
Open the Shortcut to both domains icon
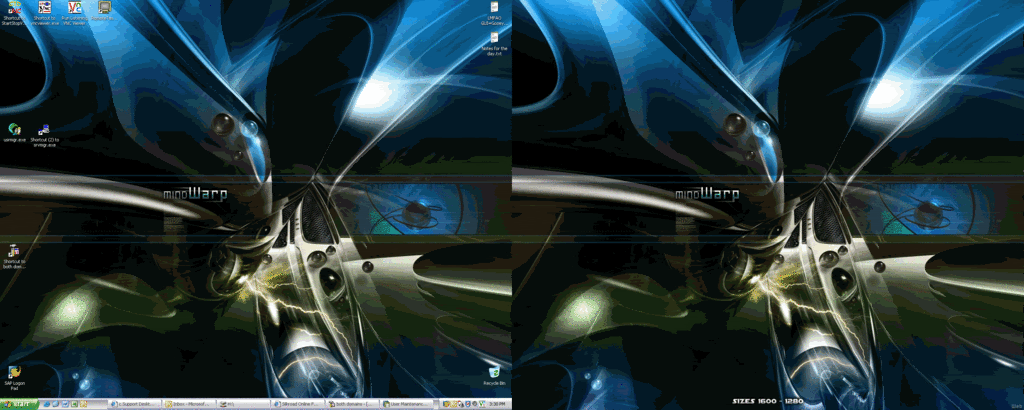point(14,255)
